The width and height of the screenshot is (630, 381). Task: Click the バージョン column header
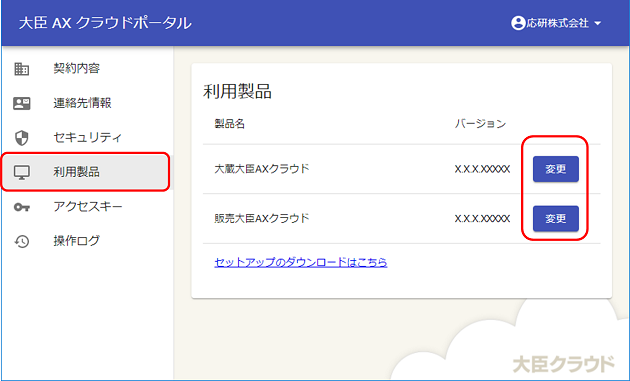pyautogui.click(x=480, y=124)
